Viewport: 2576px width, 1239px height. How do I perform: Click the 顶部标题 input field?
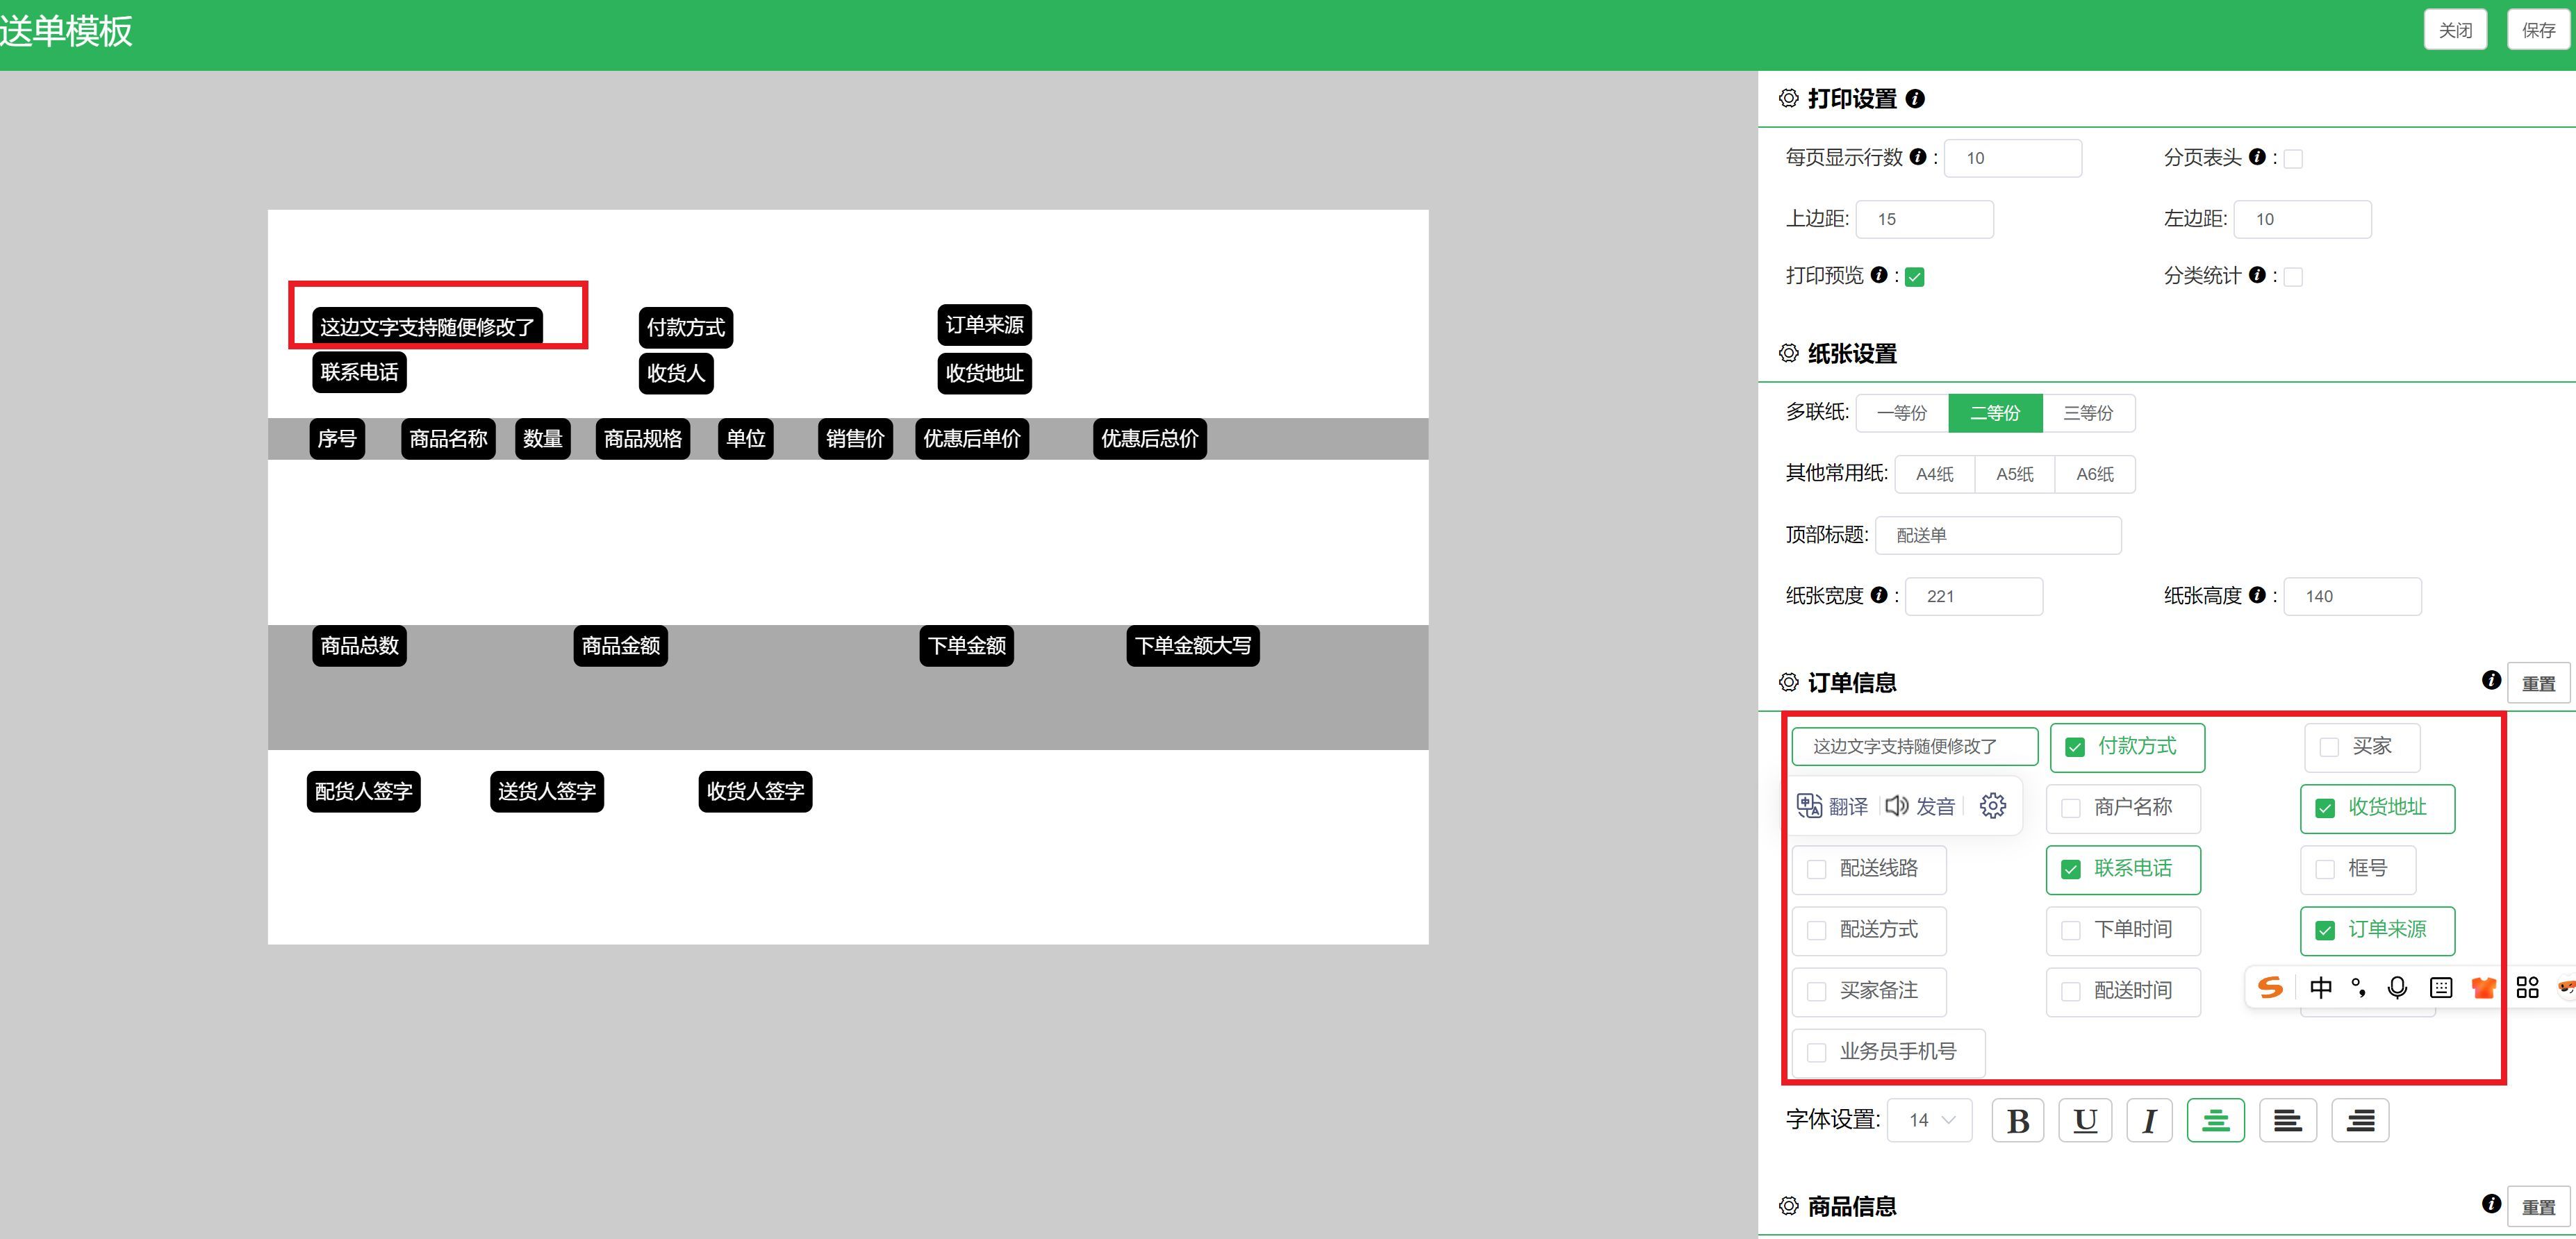click(x=1997, y=535)
